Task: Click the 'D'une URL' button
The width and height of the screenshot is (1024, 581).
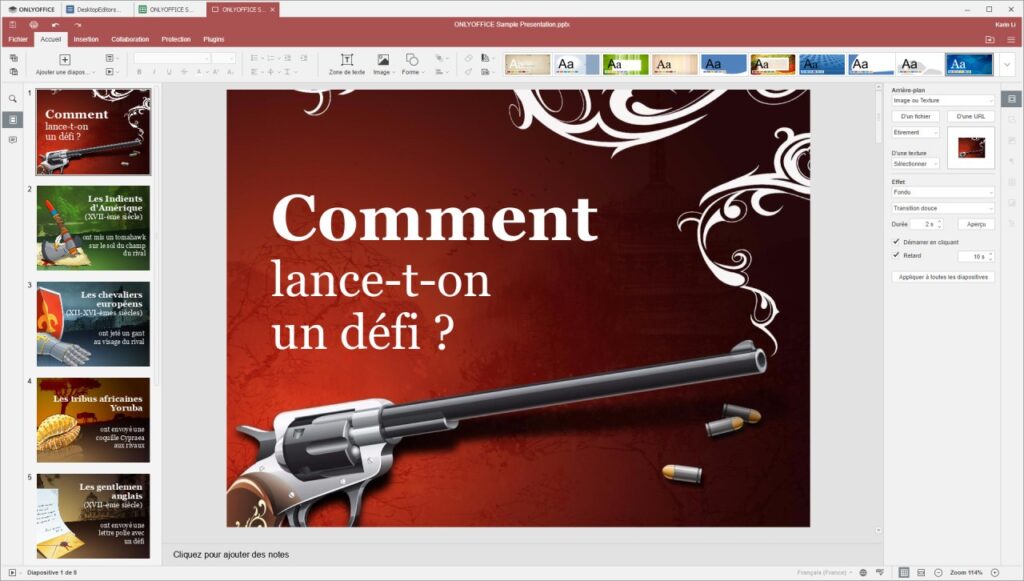Action: click(x=970, y=116)
